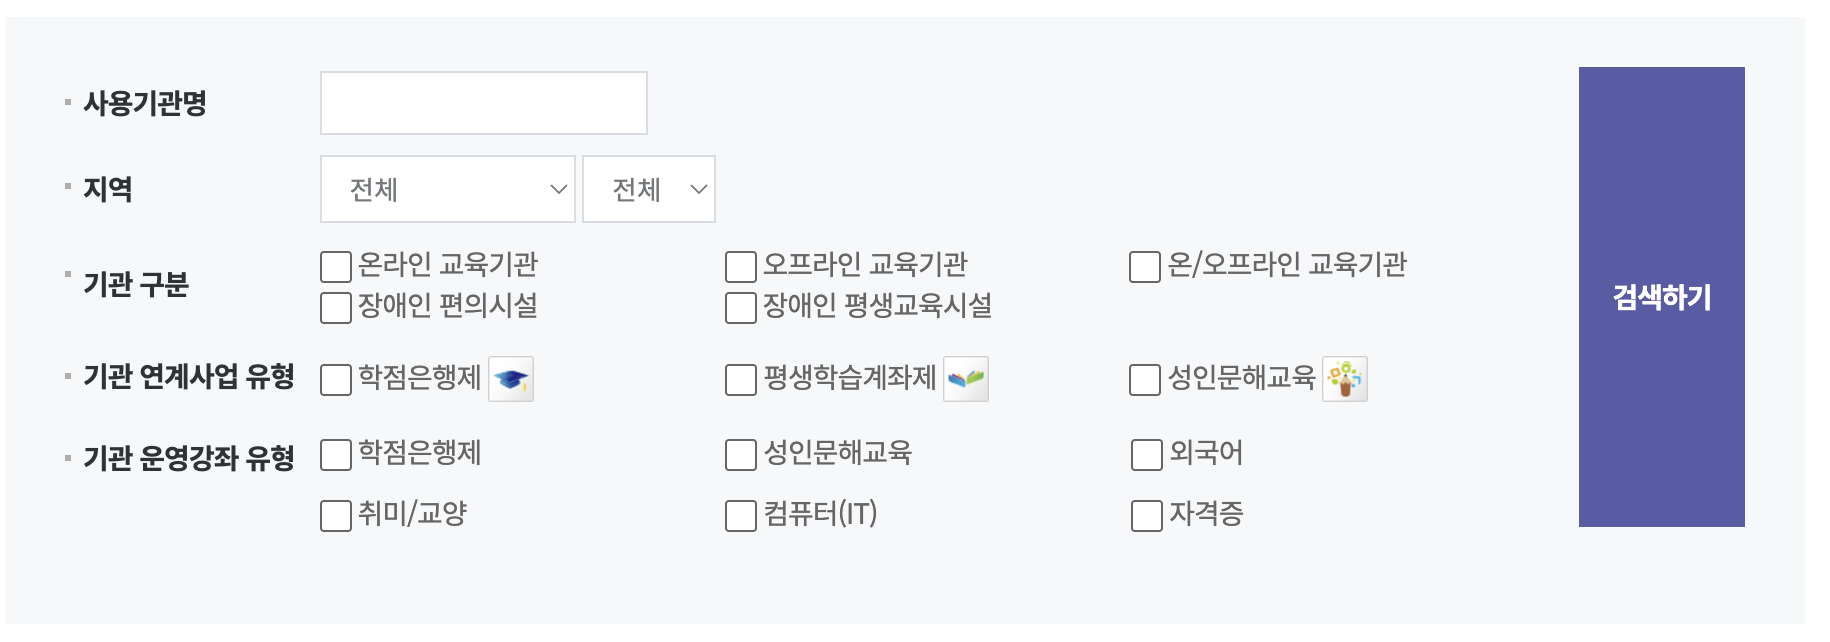Check the 평생학습계좌제 filter box

[x=738, y=378]
